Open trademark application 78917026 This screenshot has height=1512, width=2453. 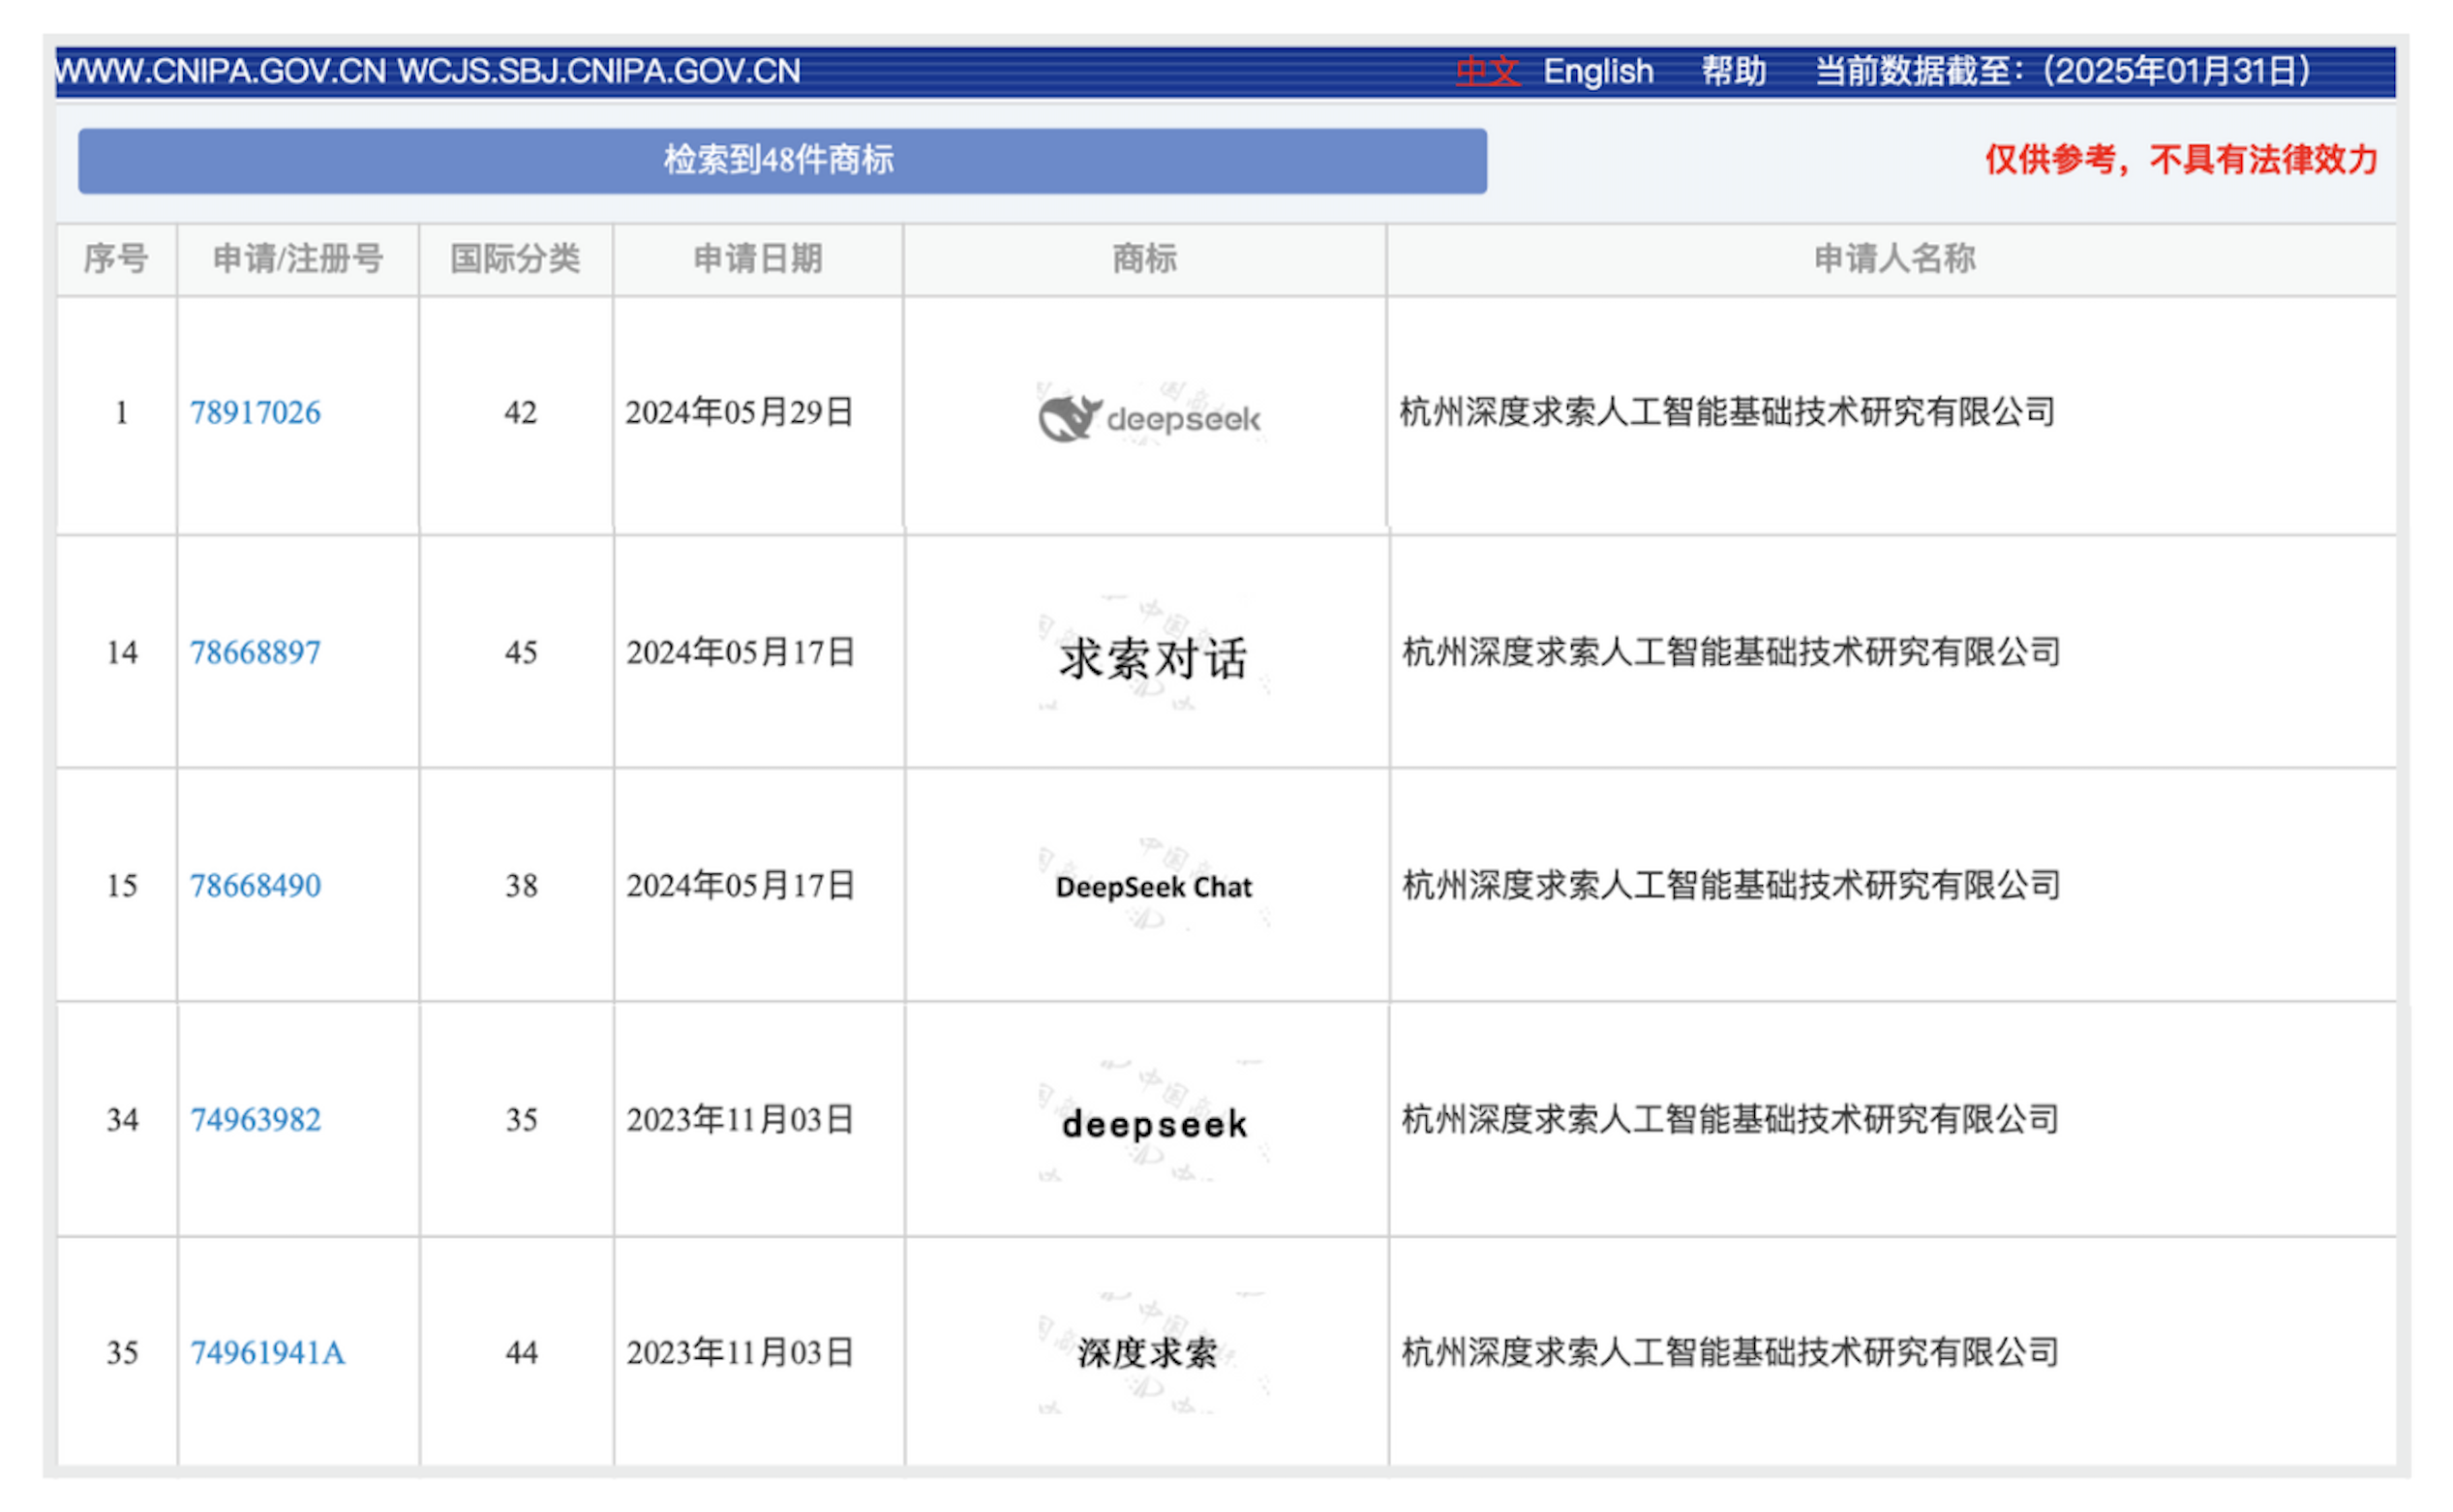(255, 412)
